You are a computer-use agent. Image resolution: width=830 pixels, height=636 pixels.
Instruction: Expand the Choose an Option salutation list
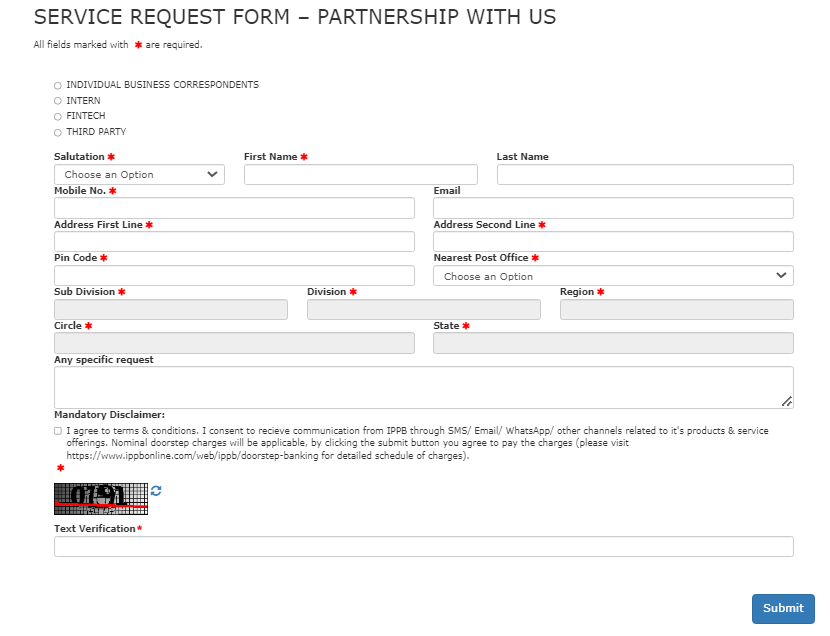click(139, 174)
